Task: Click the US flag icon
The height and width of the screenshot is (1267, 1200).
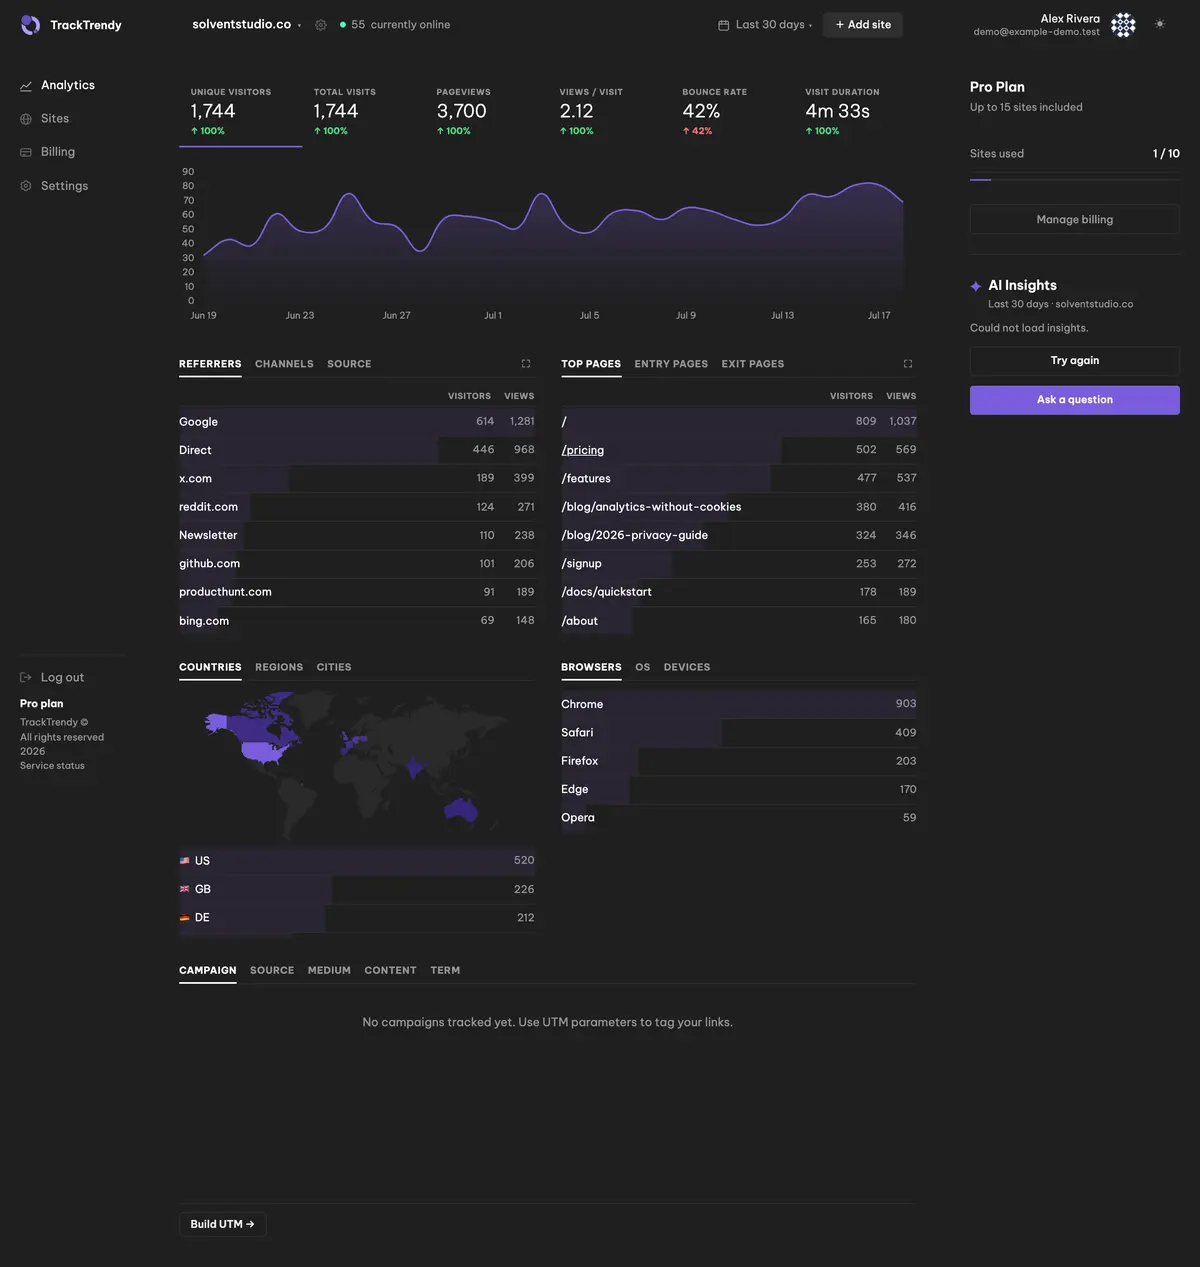Action: [x=185, y=860]
